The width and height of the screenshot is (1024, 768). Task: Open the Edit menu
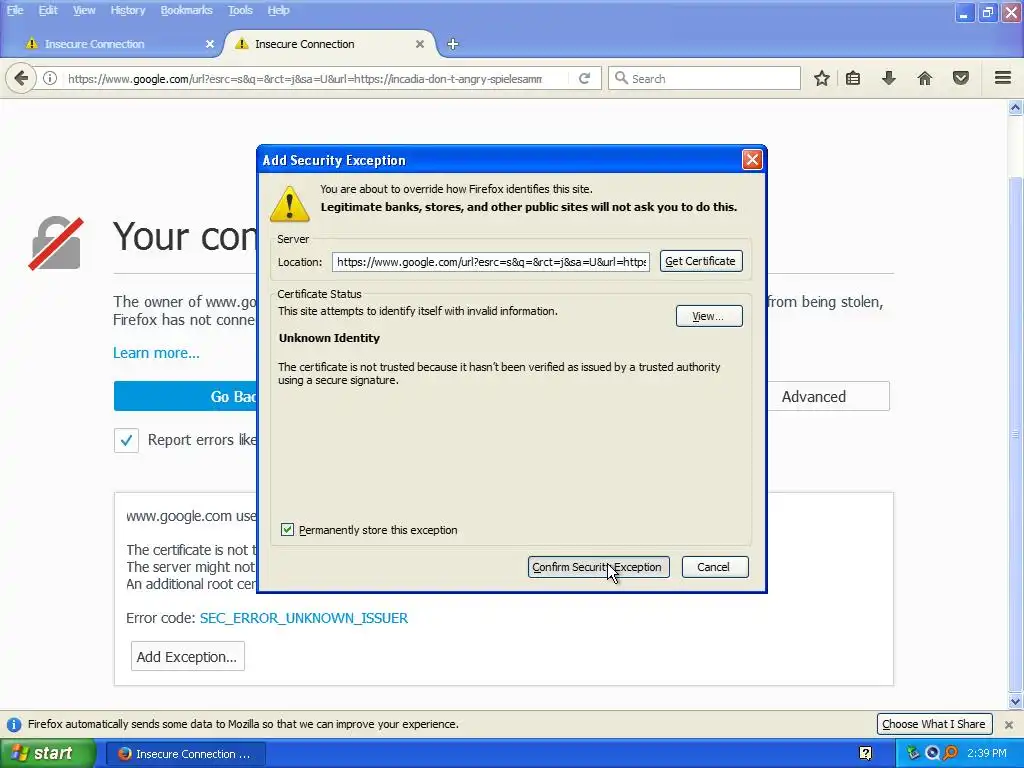(x=48, y=10)
